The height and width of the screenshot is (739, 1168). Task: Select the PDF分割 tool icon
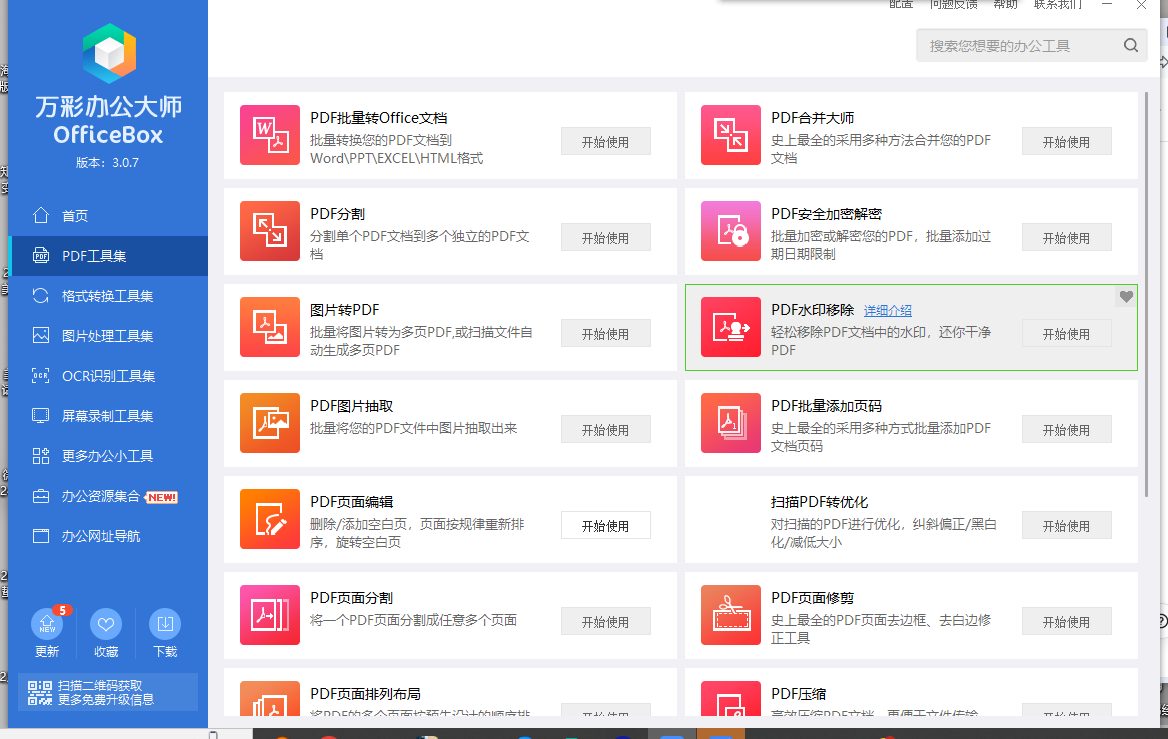(x=270, y=231)
